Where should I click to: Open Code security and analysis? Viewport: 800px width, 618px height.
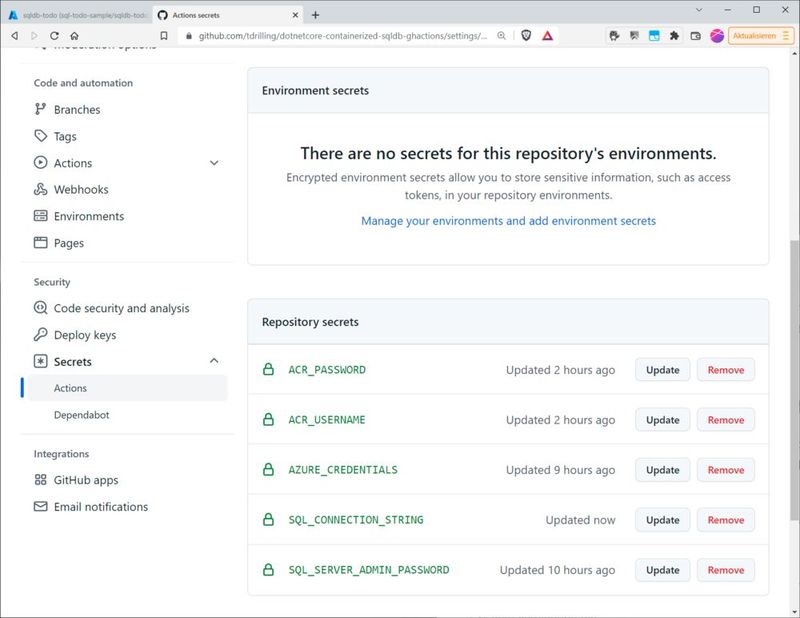pos(121,308)
